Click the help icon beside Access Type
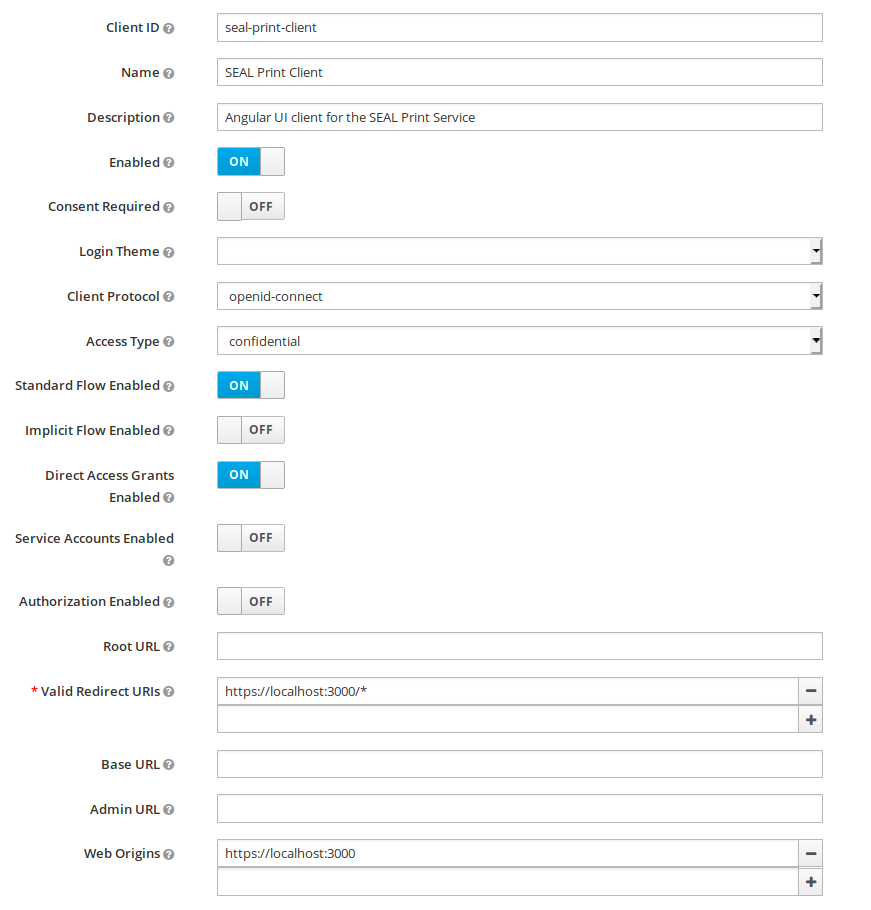Viewport: 871px width, 910px height. coord(169,342)
